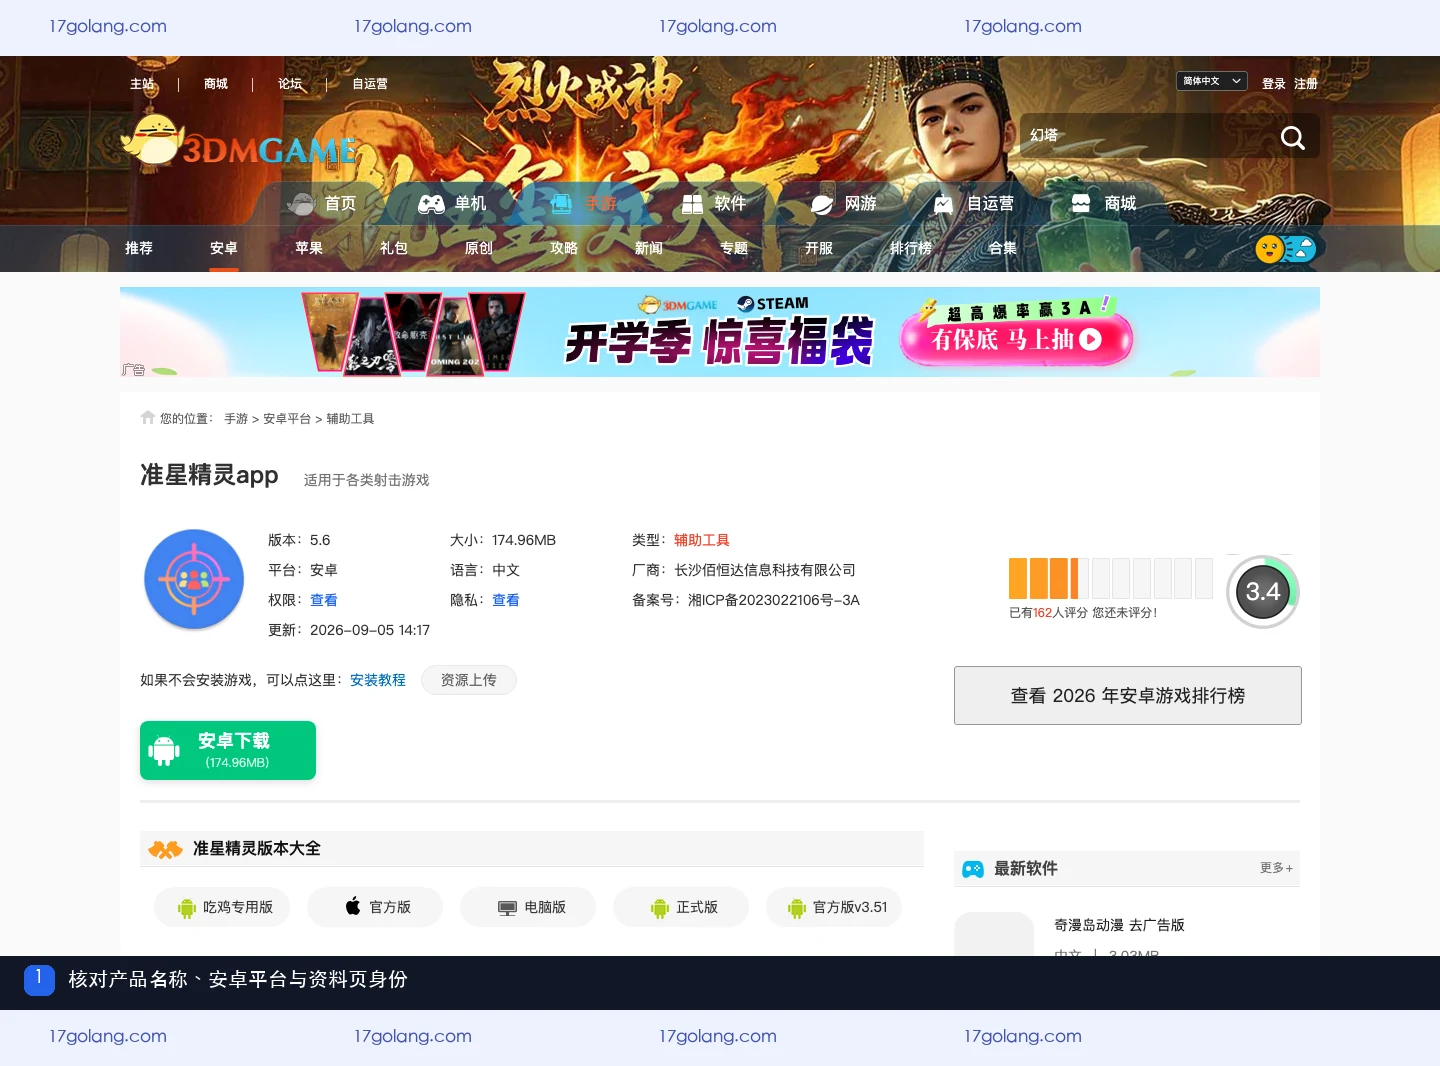Open the 简体中文 language dropdown
Viewport: 1440px width, 1066px height.
(x=1212, y=81)
